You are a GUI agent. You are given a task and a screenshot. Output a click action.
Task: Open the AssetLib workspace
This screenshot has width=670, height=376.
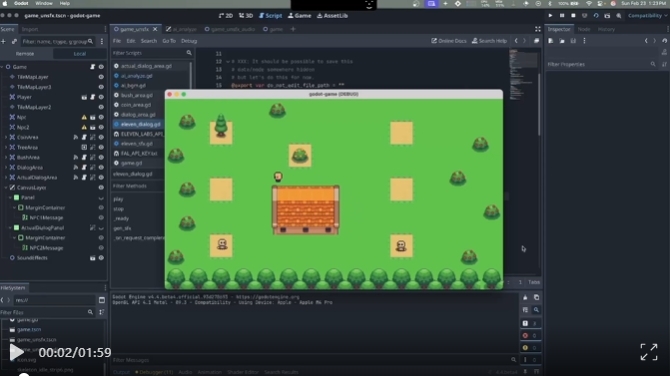(x=332, y=16)
